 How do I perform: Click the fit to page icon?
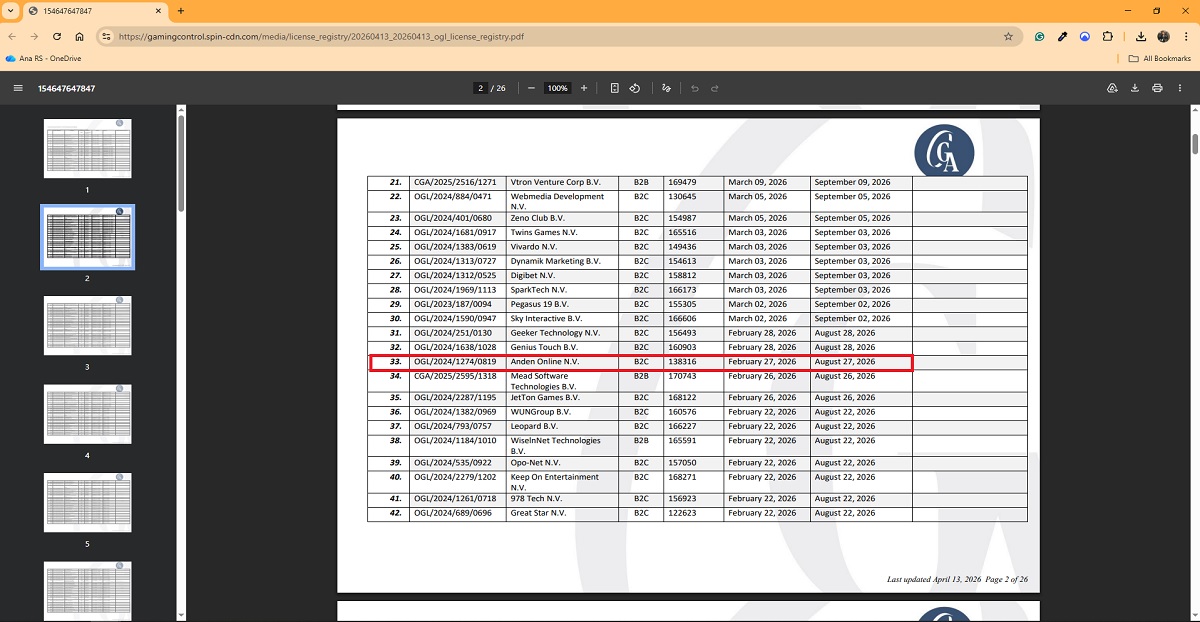point(614,88)
